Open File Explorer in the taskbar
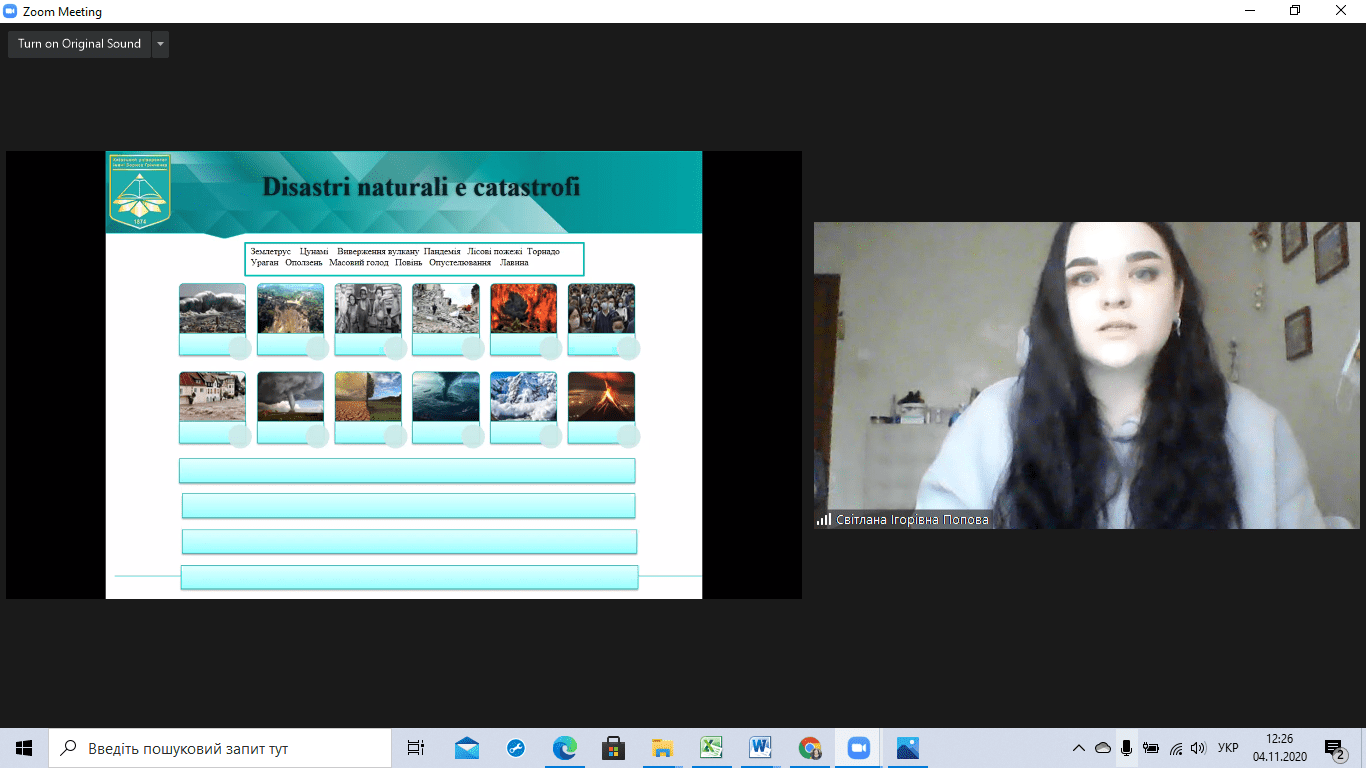1366x768 pixels. (x=662, y=748)
